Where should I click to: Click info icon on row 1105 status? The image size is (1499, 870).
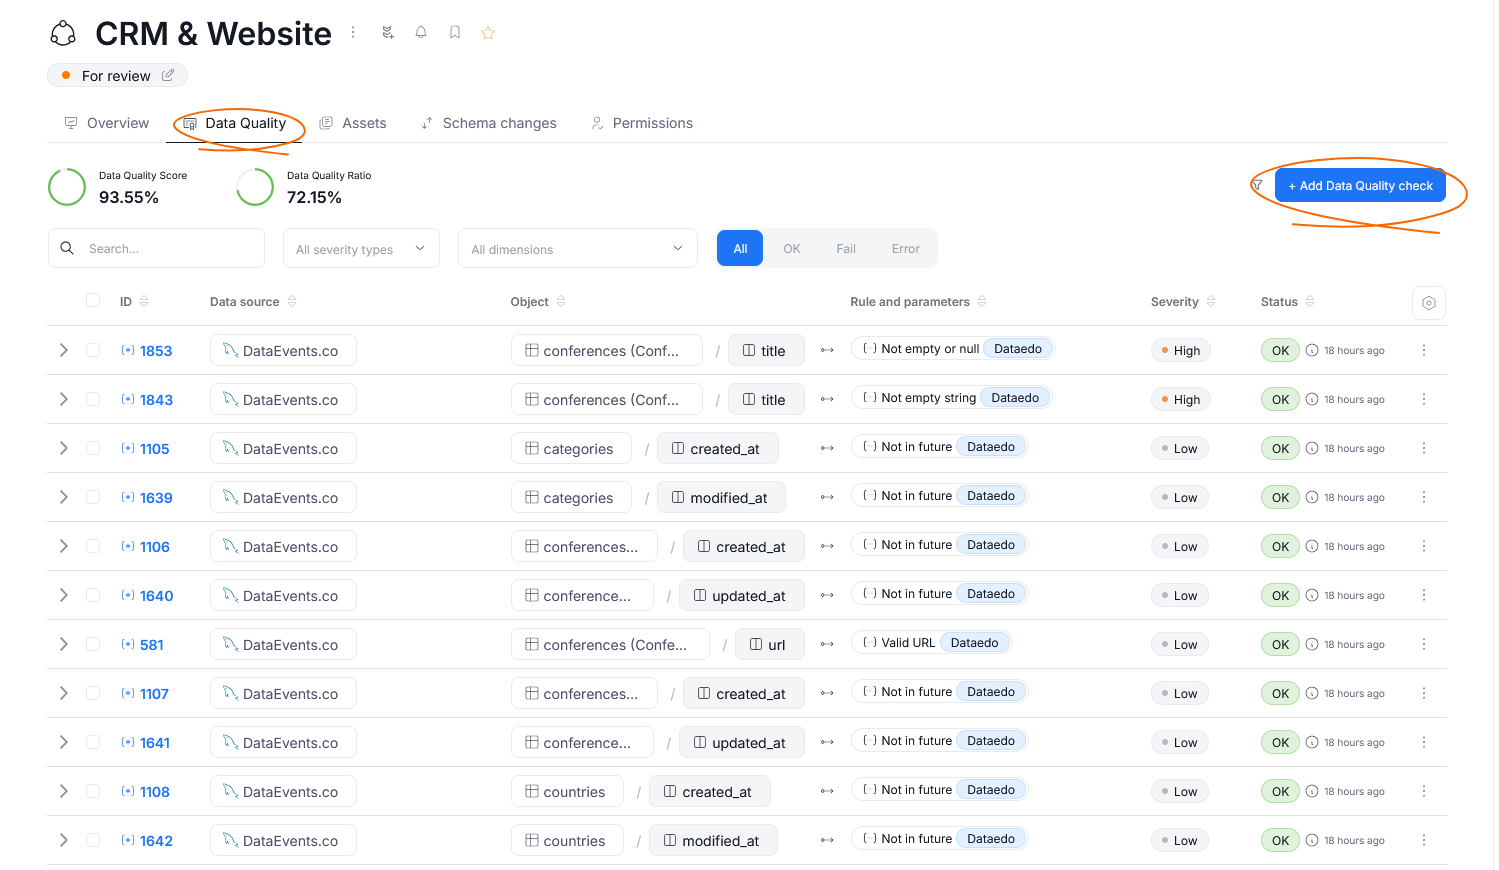[x=1312, y=448]
